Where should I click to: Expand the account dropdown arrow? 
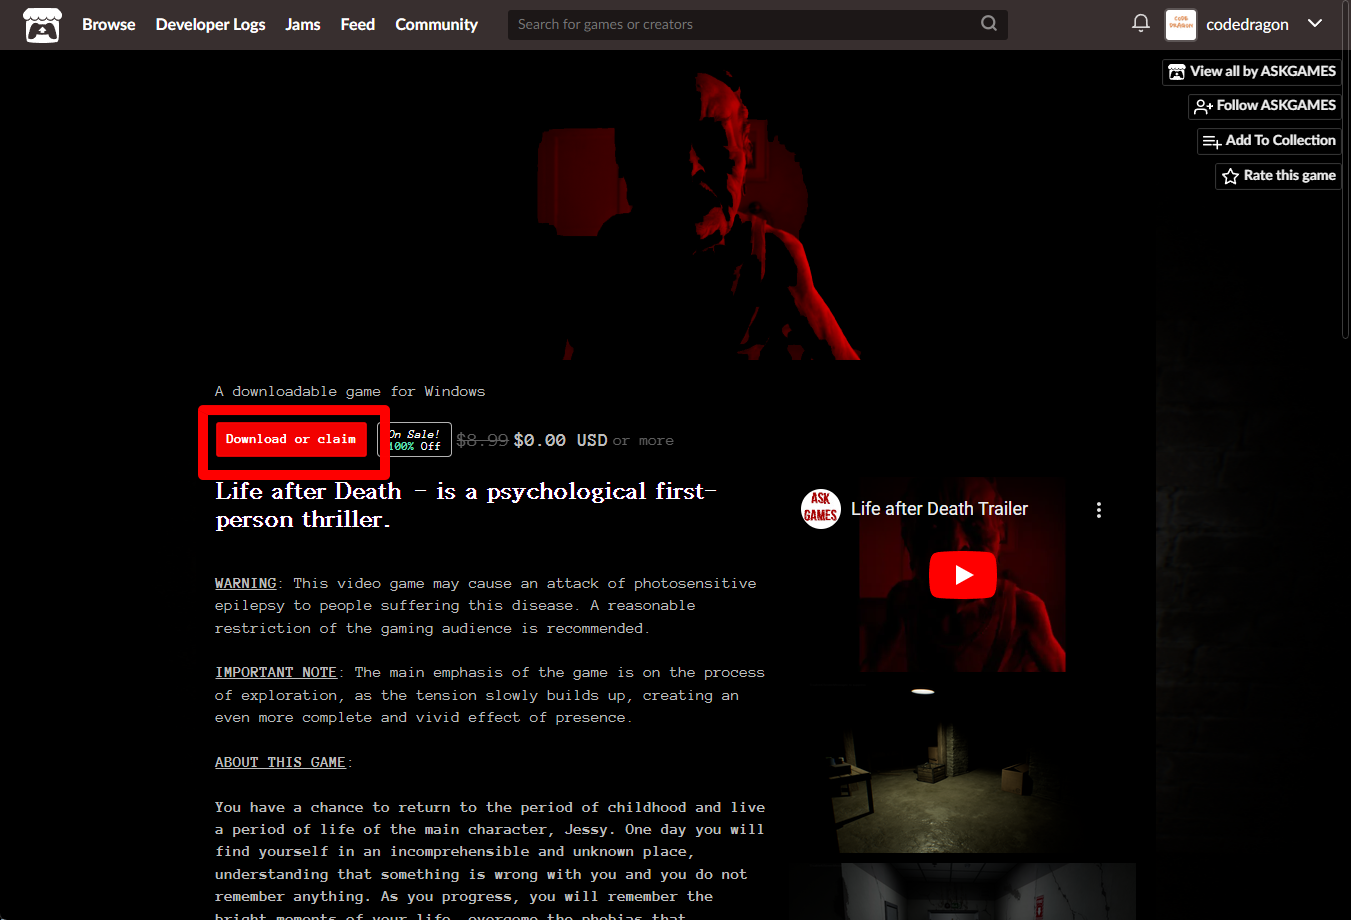[x=1315, y=24]
